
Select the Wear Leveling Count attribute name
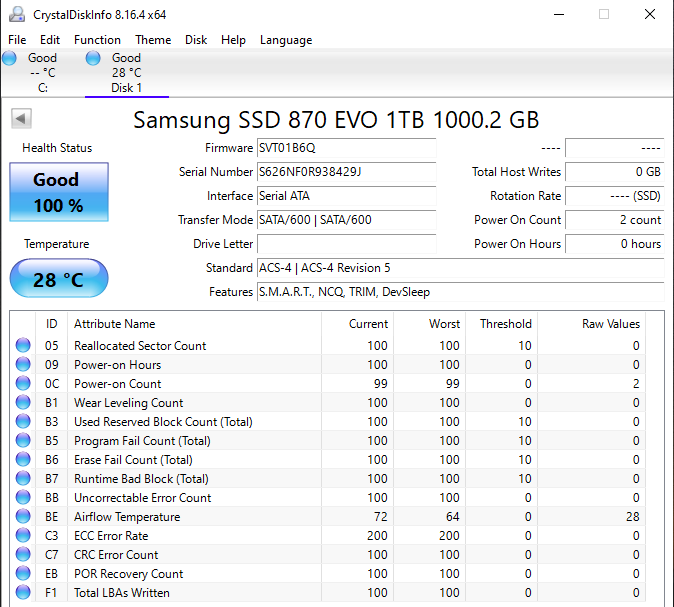pos(129,403)
